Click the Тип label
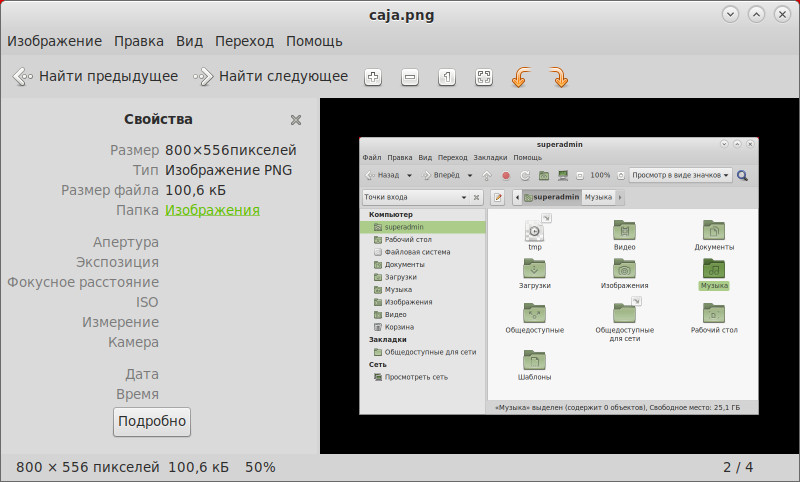The width and height of the screenshot is (800, 482). pos(145,170)
